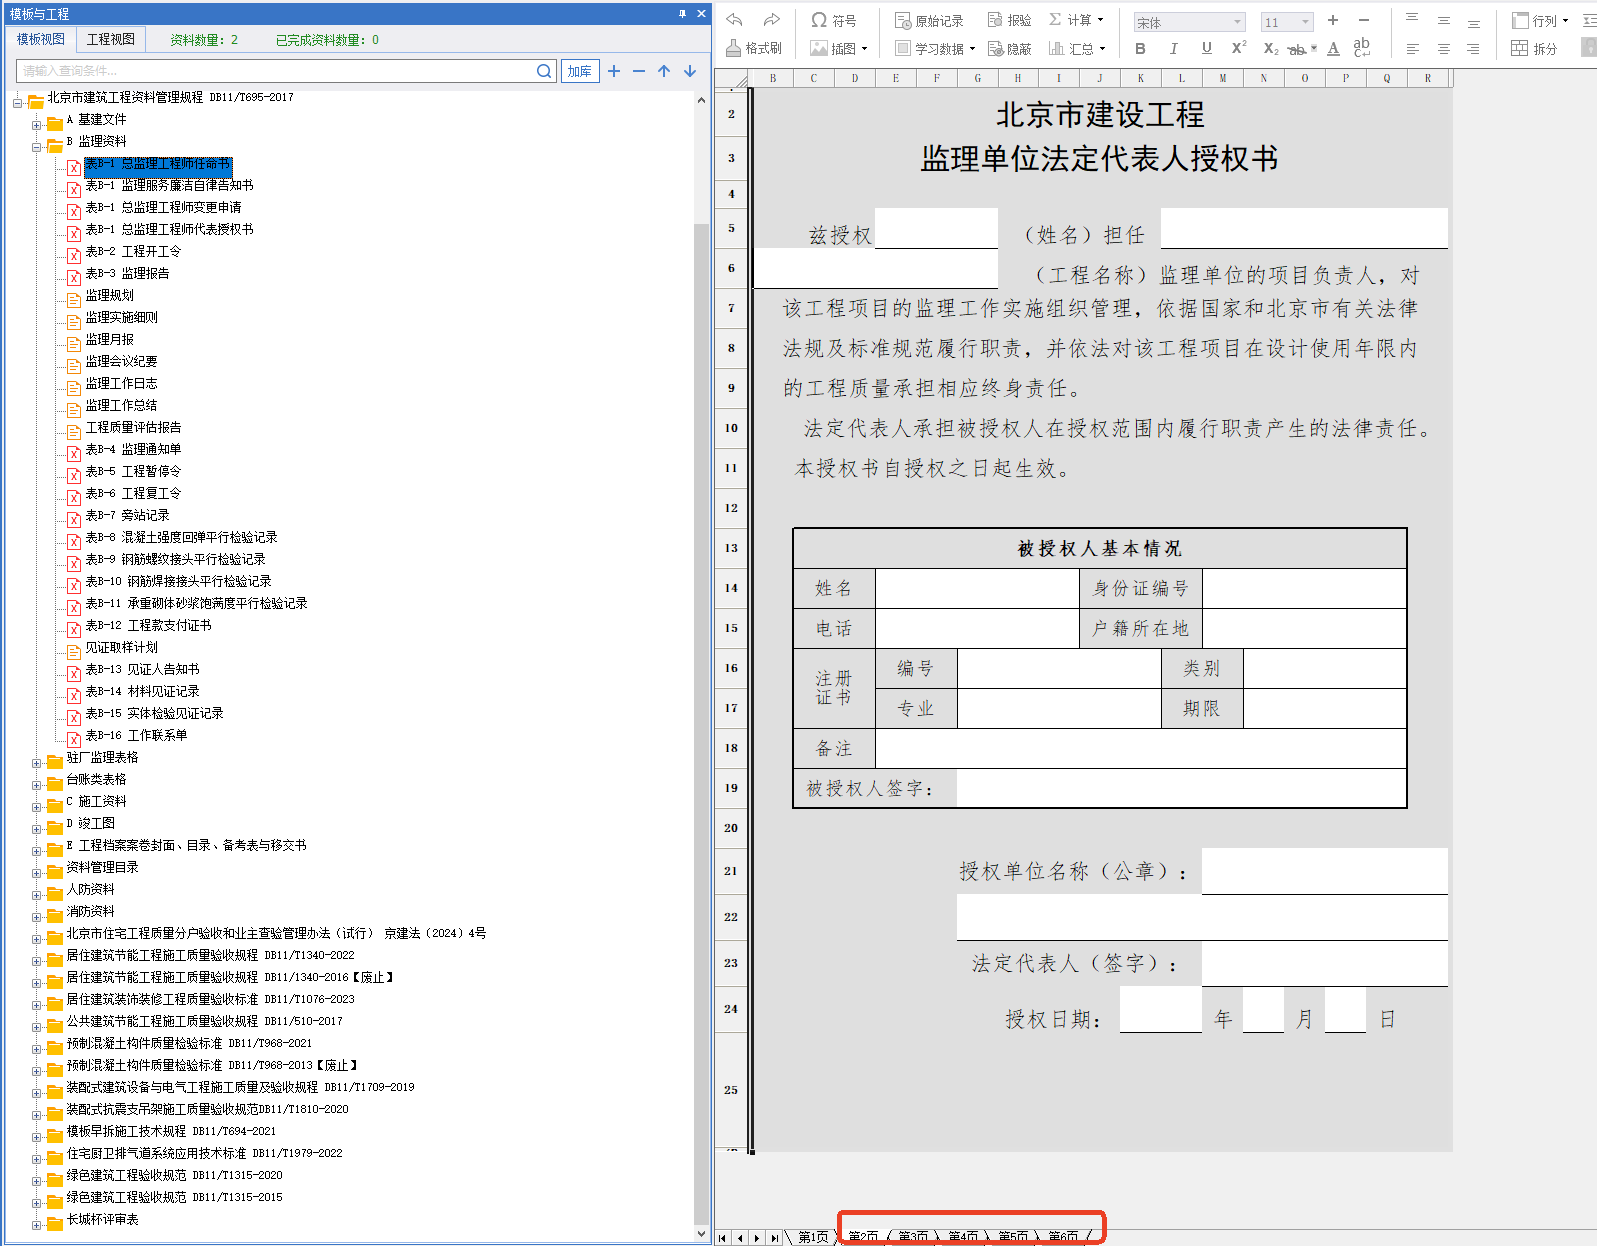The image size is (1597, 1246).
Task: Expand the A 基建文件 folder node
Action: pyautogui.click(x=37, y=125)
